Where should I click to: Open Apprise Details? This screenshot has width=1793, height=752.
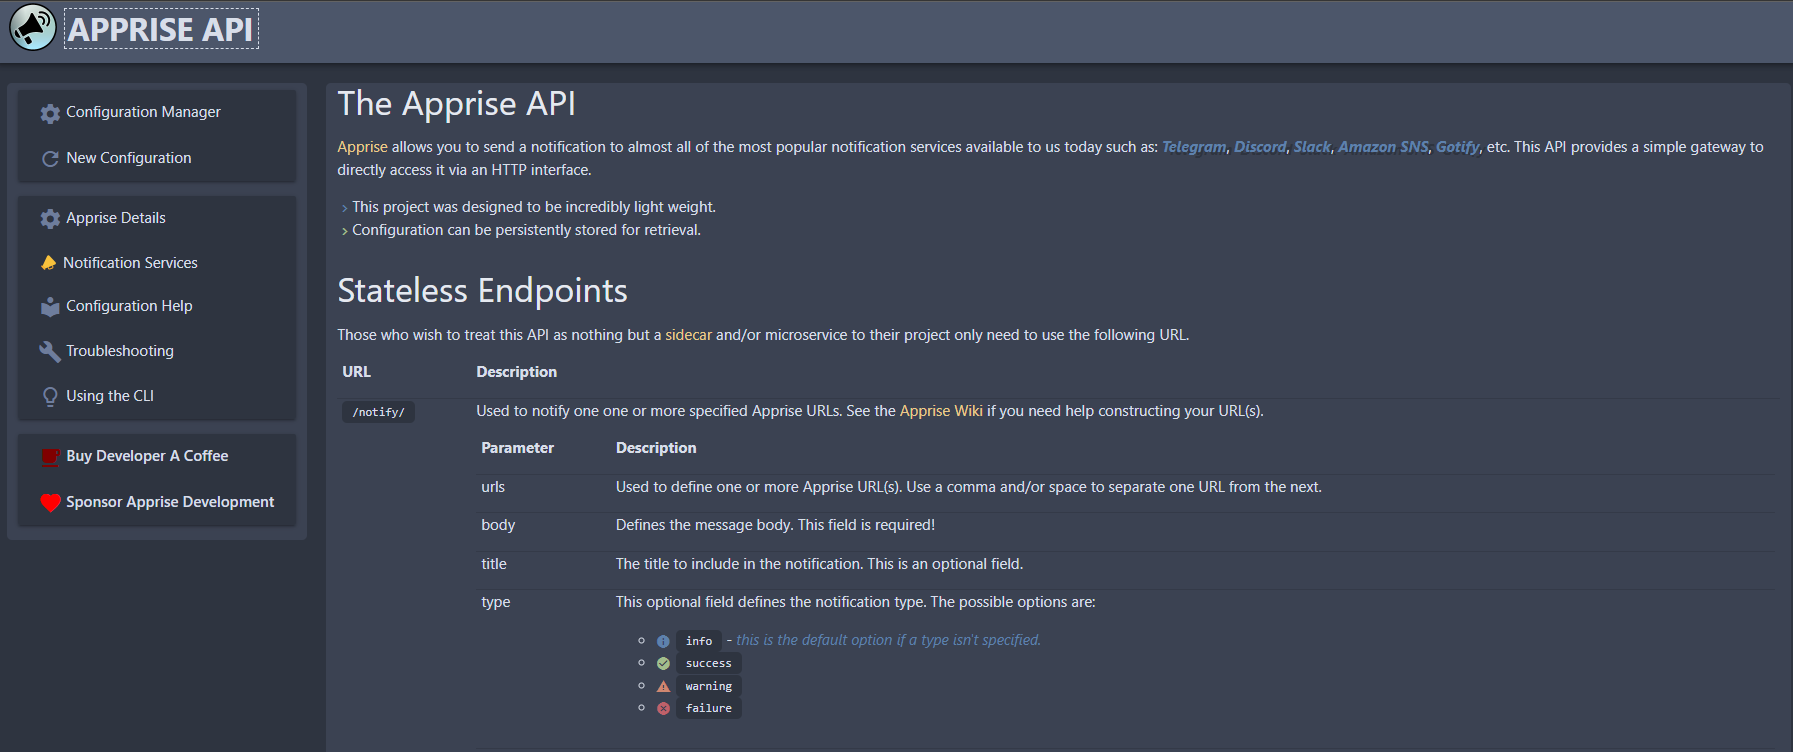click(116, 218)
